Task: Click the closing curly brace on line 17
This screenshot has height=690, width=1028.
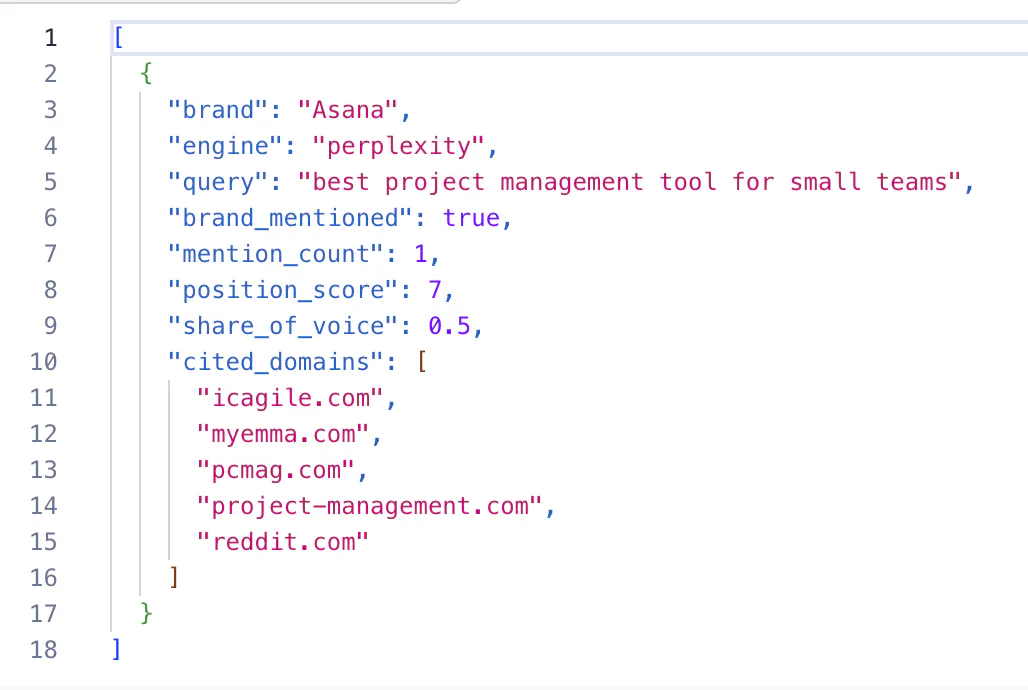Action: coord(146,613)
